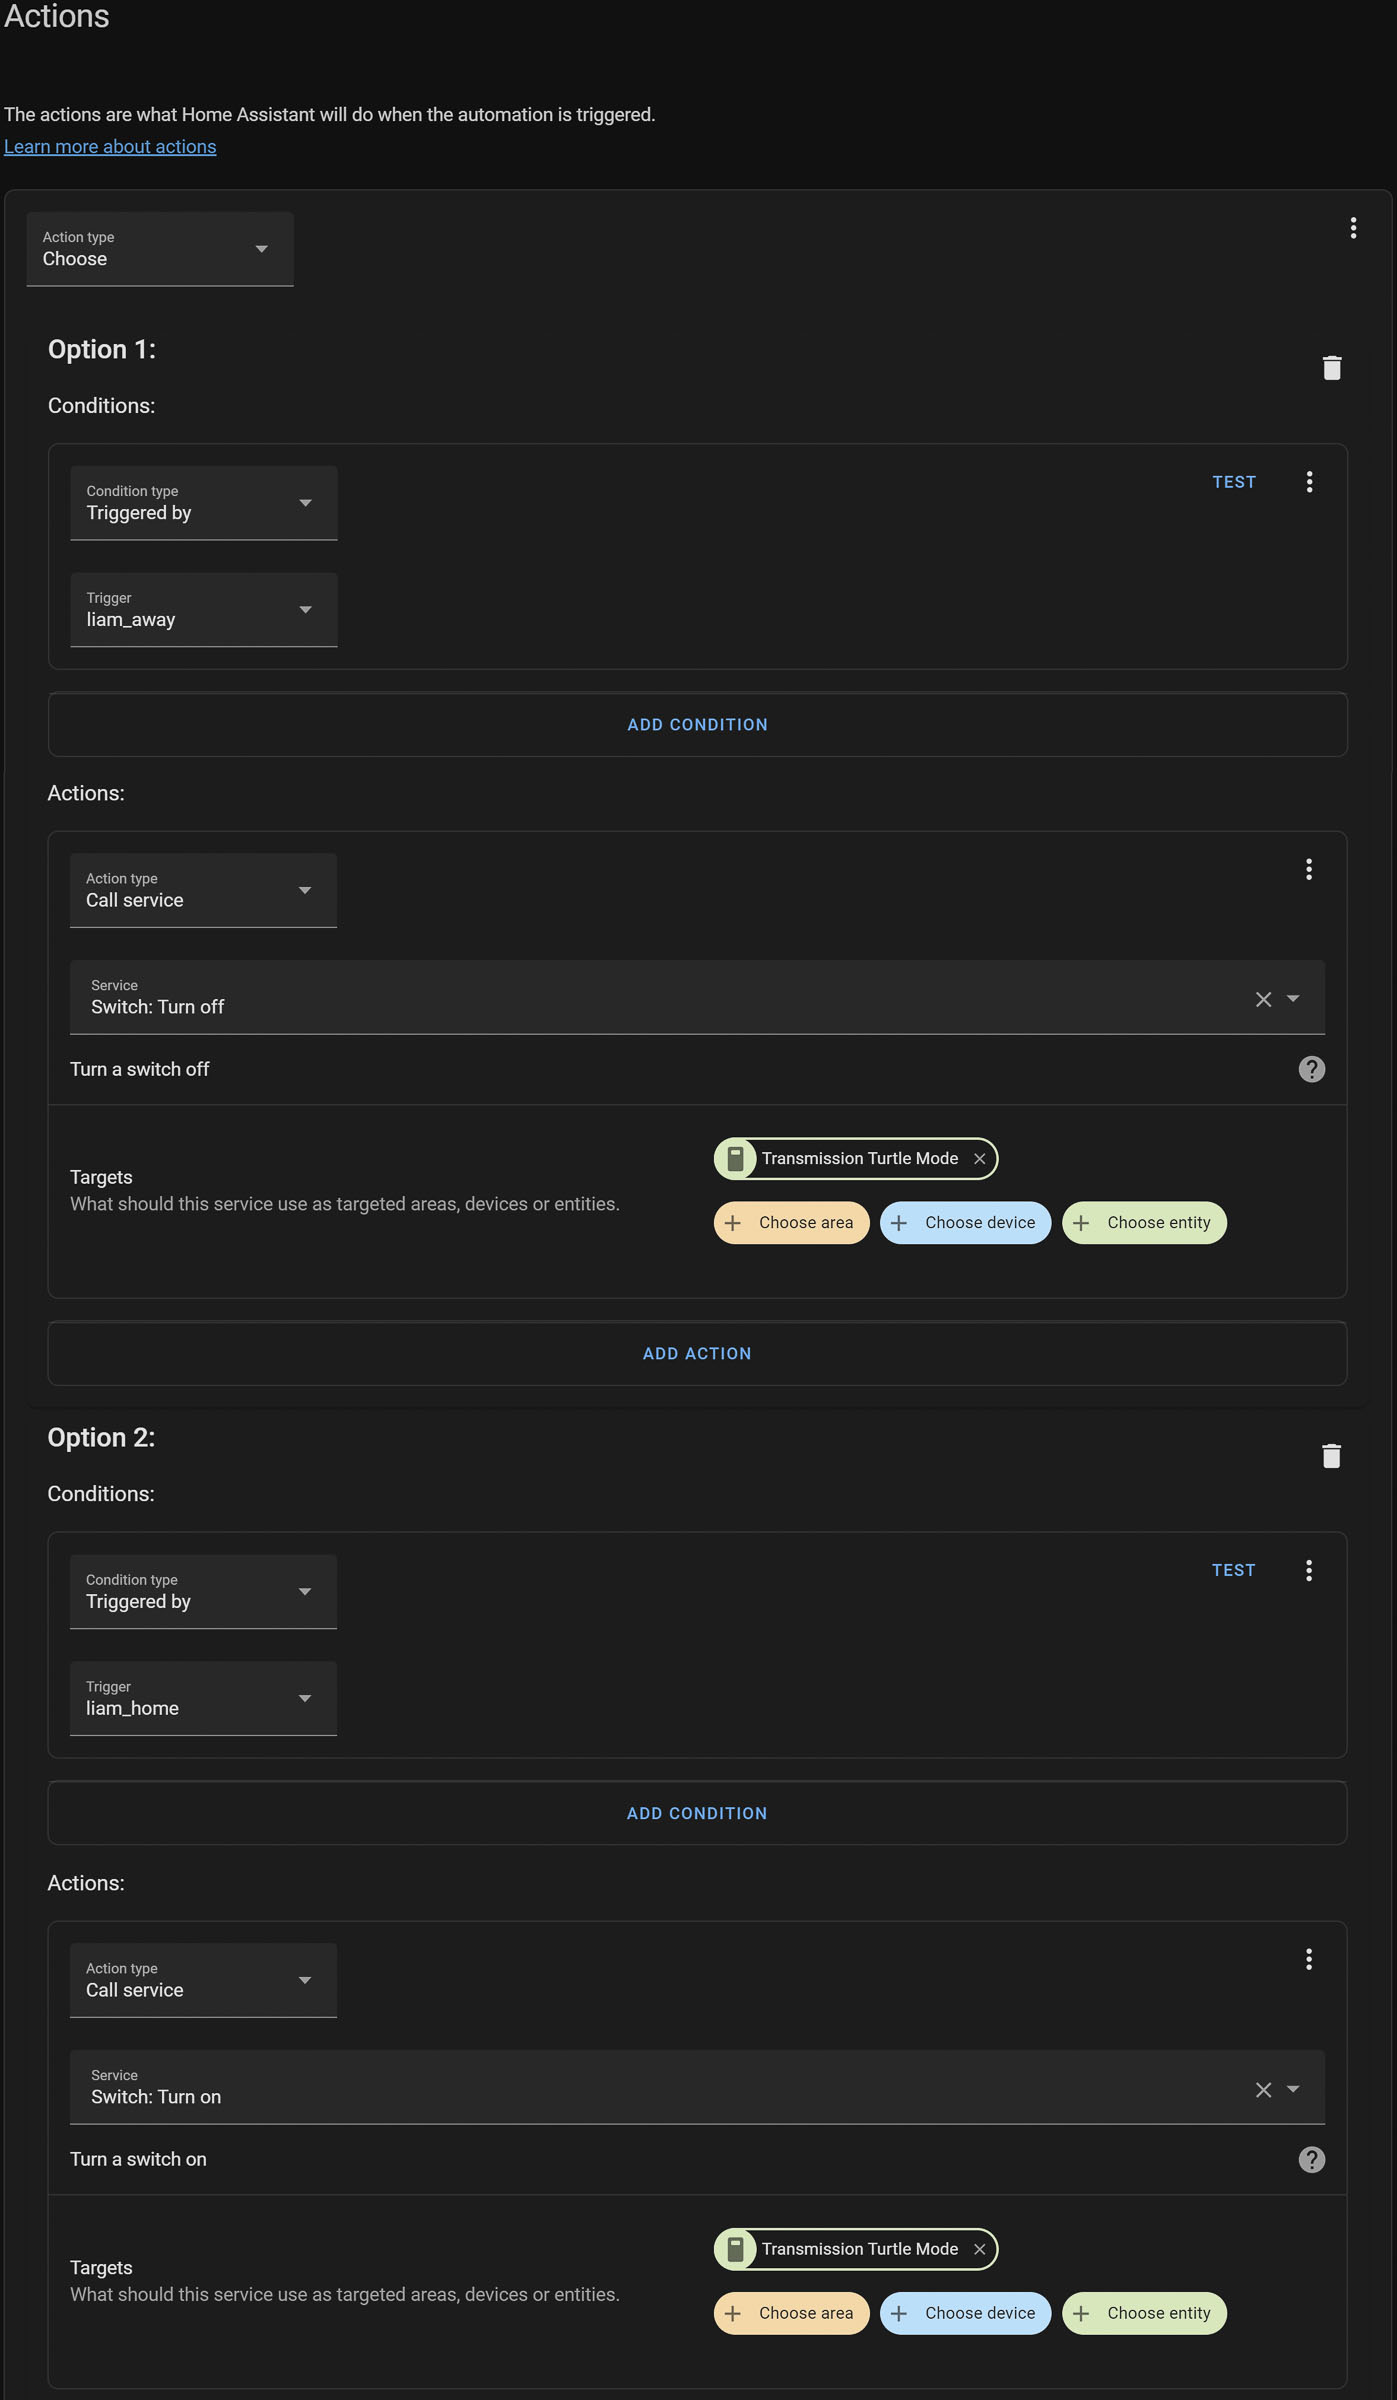Viewport: 1397px width, 2400px height.
Task: Select the Option 1: heading
Action: (x=102, y=349)
